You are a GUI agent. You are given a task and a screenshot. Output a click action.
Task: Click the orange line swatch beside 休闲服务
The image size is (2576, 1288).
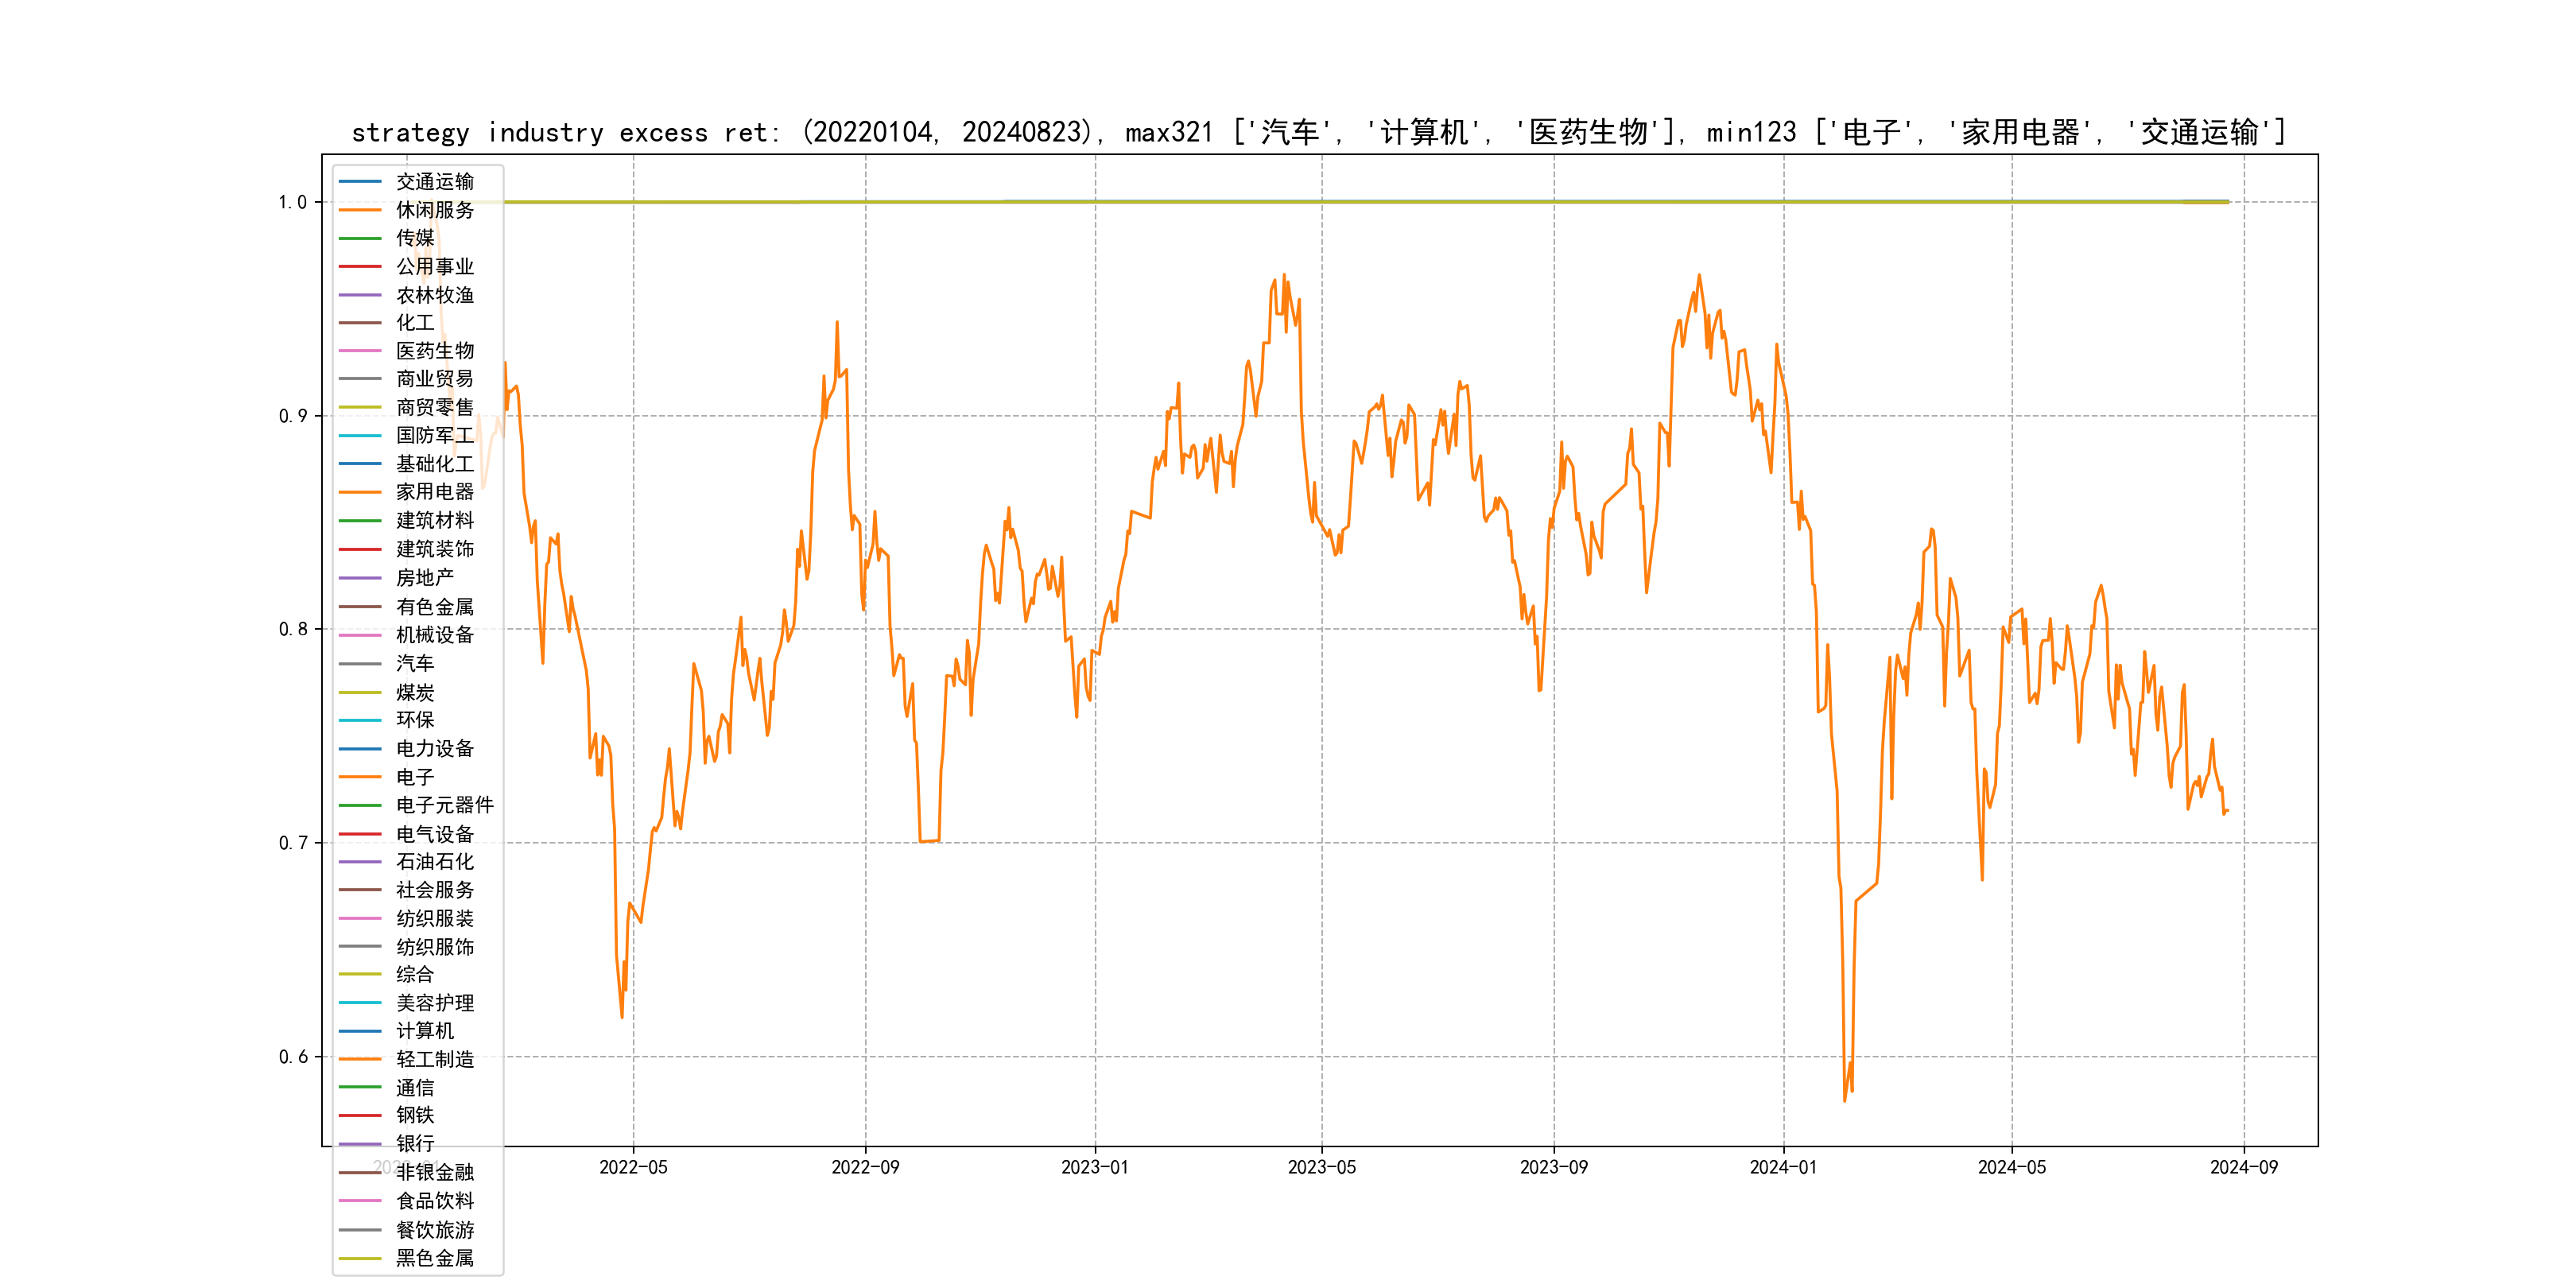click(360, 210)
